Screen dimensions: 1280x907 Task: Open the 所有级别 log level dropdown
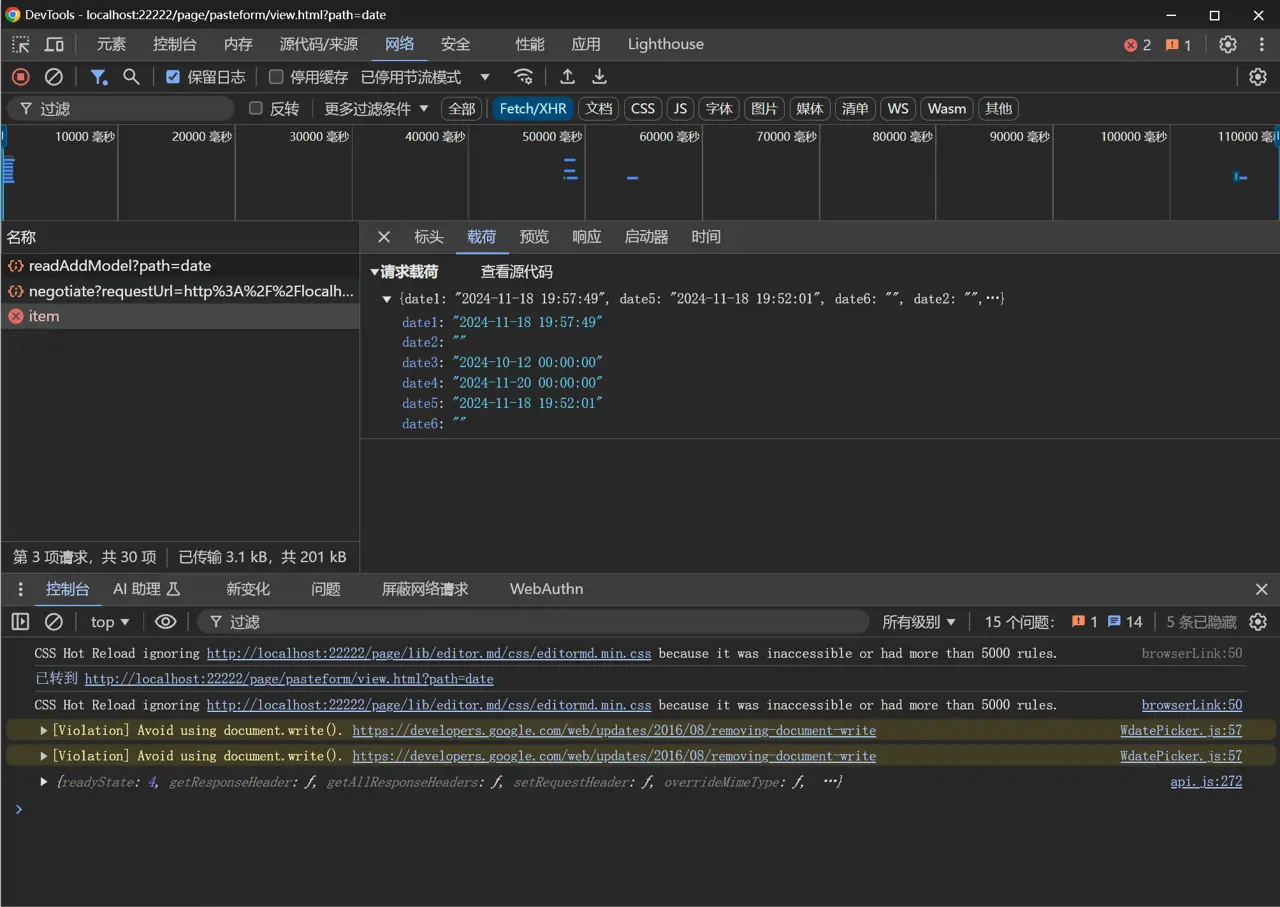919,622
